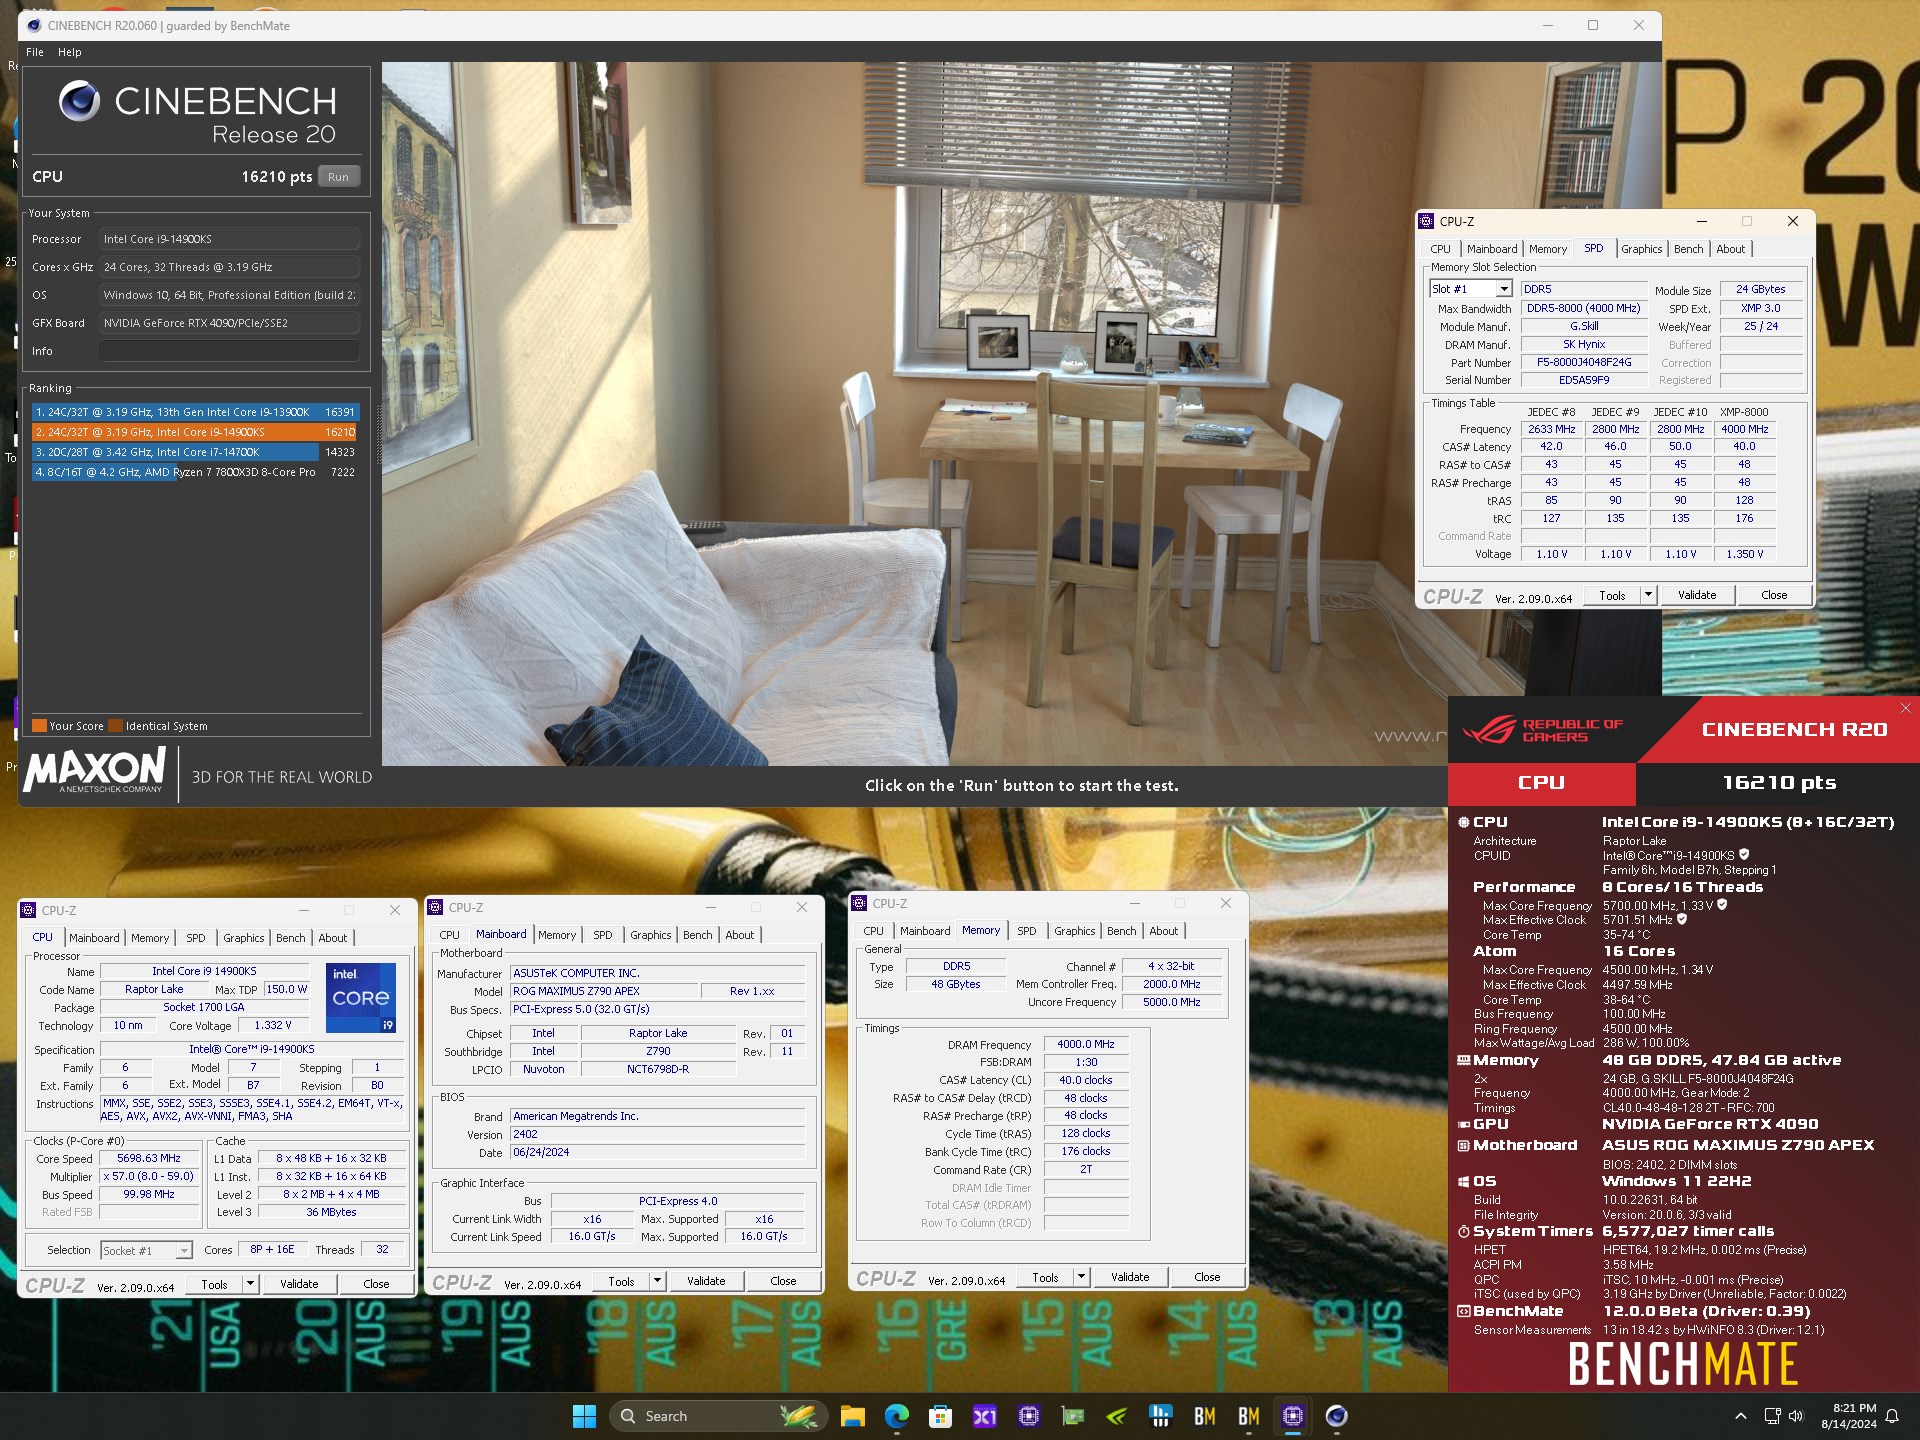Select the orange i9-14900KS ranking entry
Viewport: 1920px width, 1440px height.
point(195,432)
